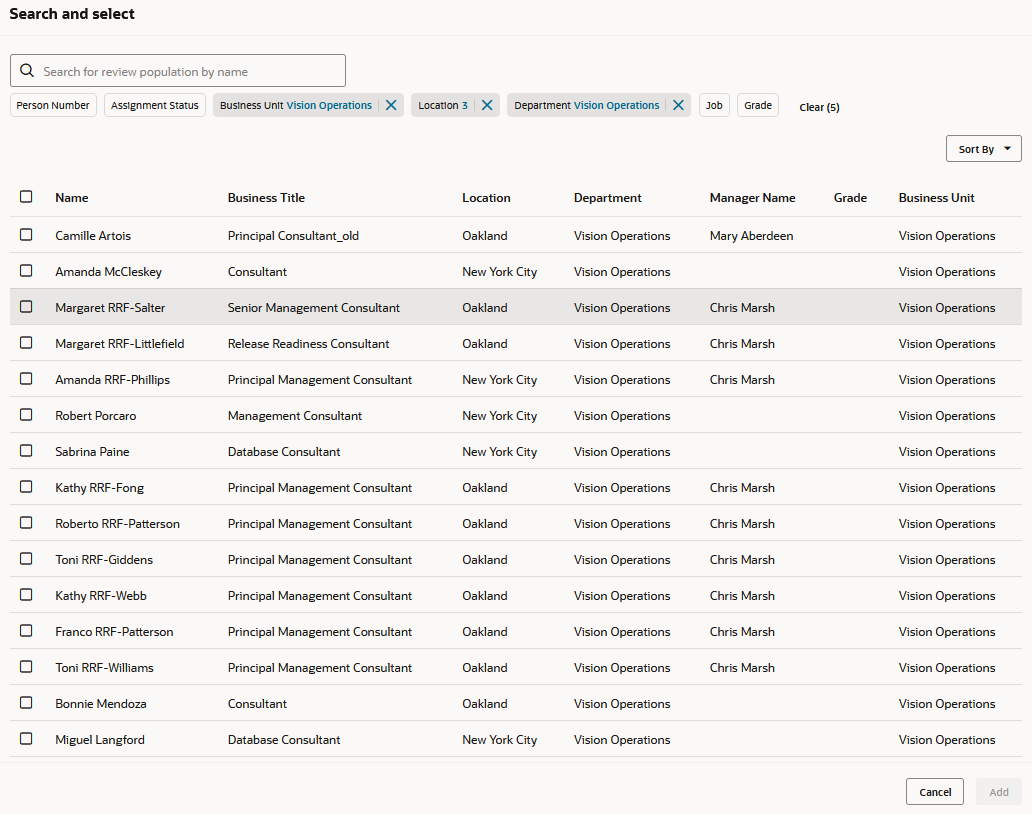Select the checkbox for Miguel Langford

(x=26, y=739)
